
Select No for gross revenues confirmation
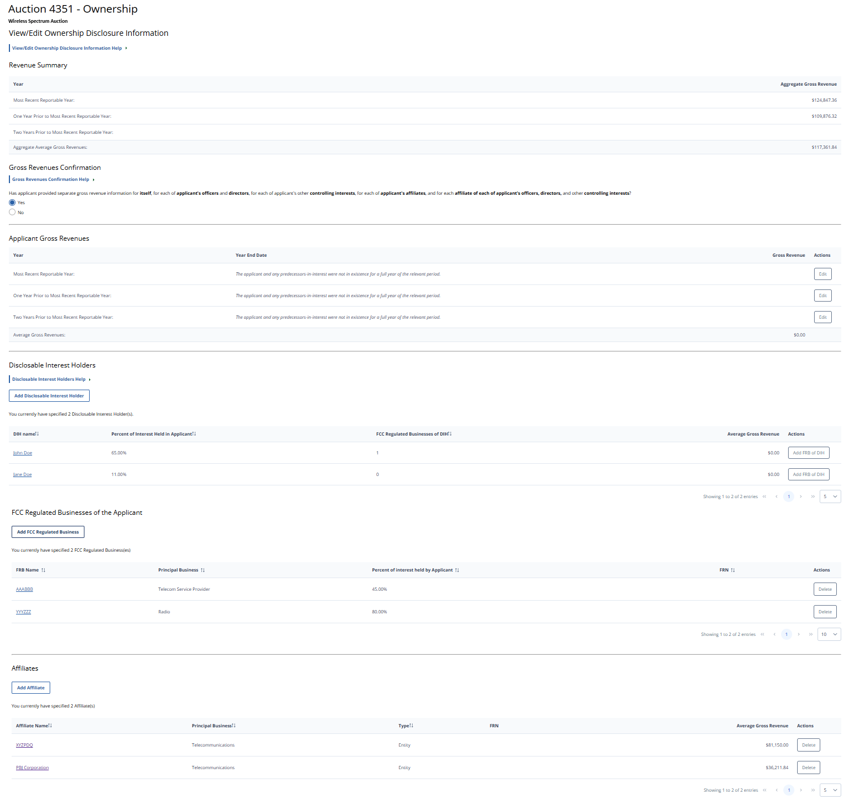pyautogui.click(x=13, y=212)
